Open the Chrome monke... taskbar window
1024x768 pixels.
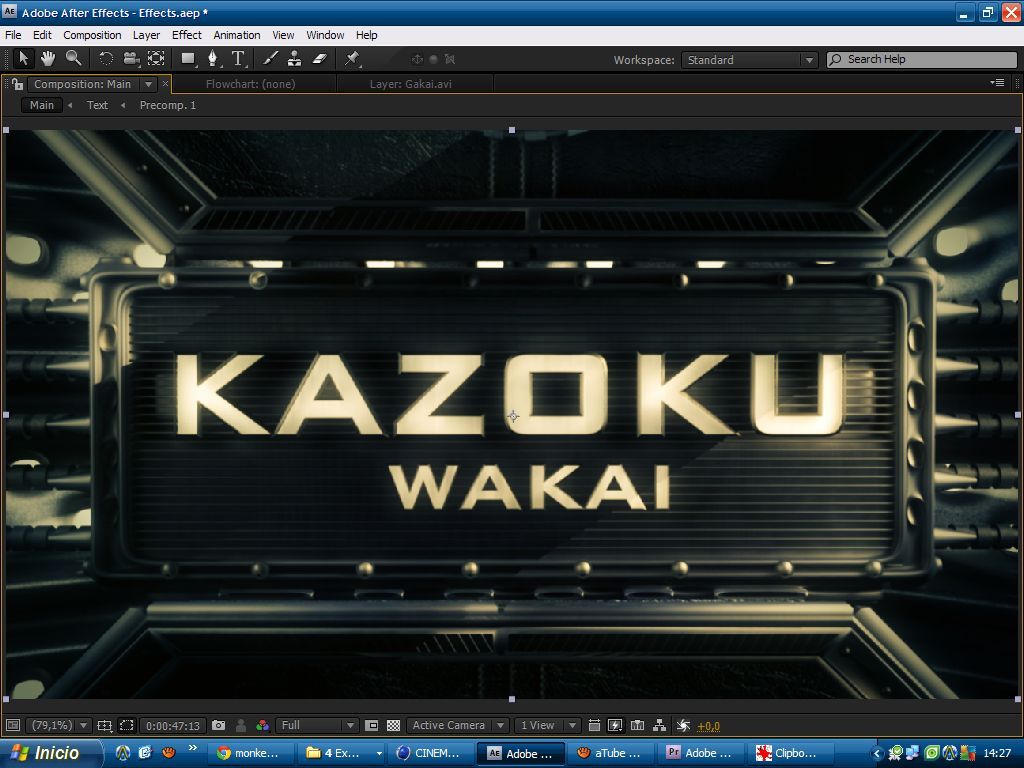(x=251, y=753)
